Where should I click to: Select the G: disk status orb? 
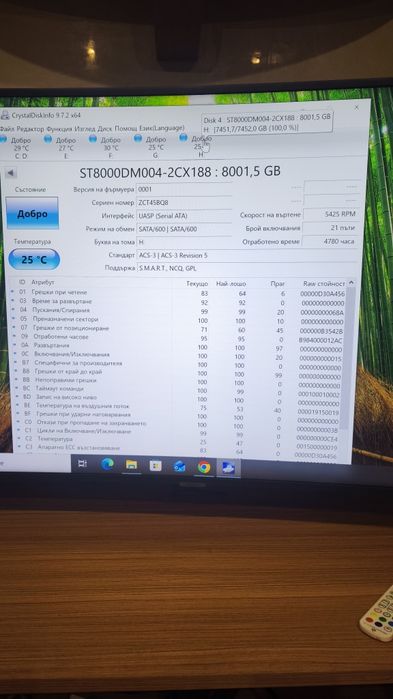click(138, 139)
